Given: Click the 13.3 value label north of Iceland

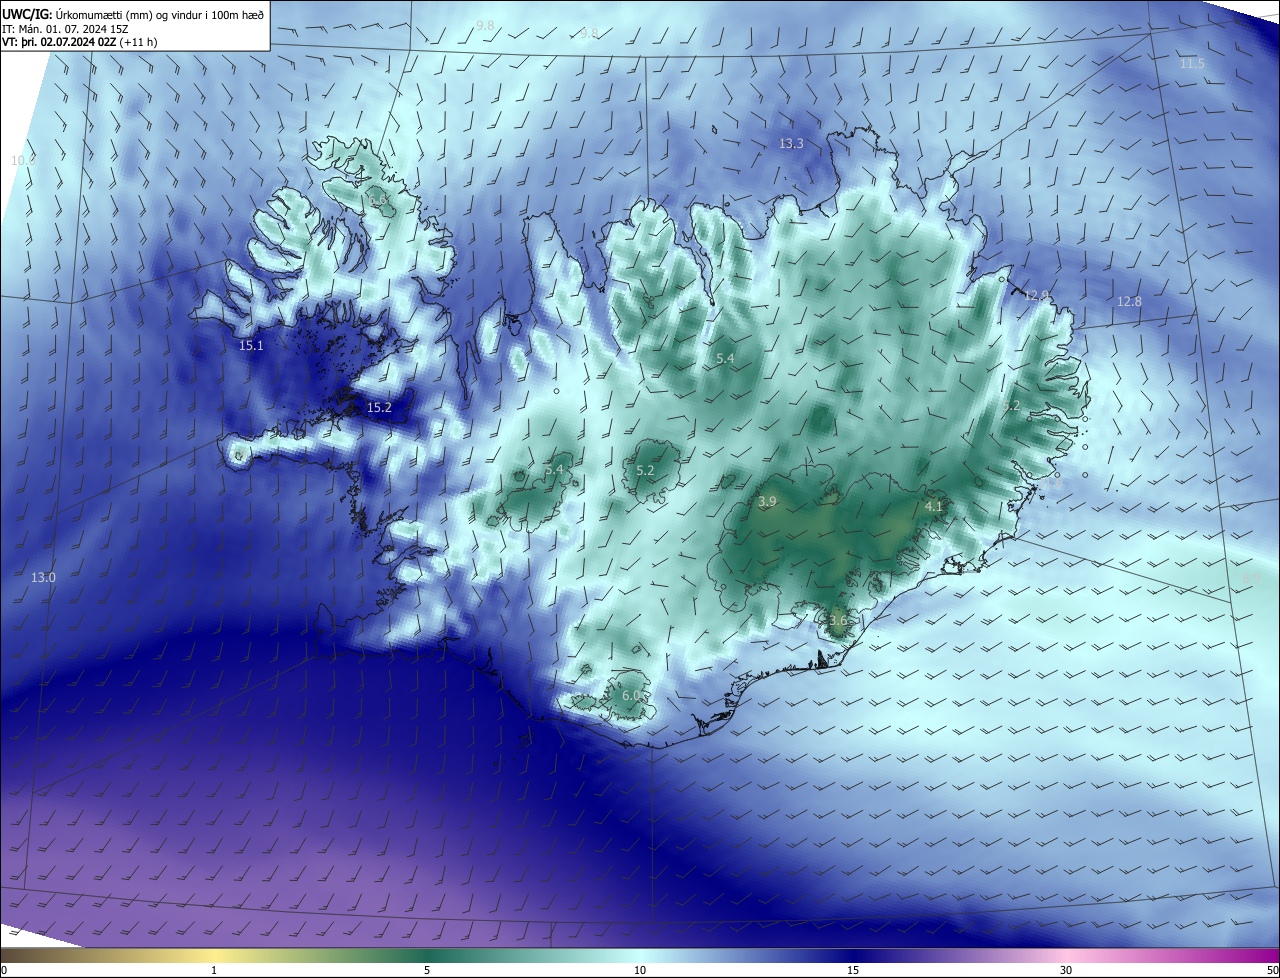Looking at the screenshot, I should point(791,144).
